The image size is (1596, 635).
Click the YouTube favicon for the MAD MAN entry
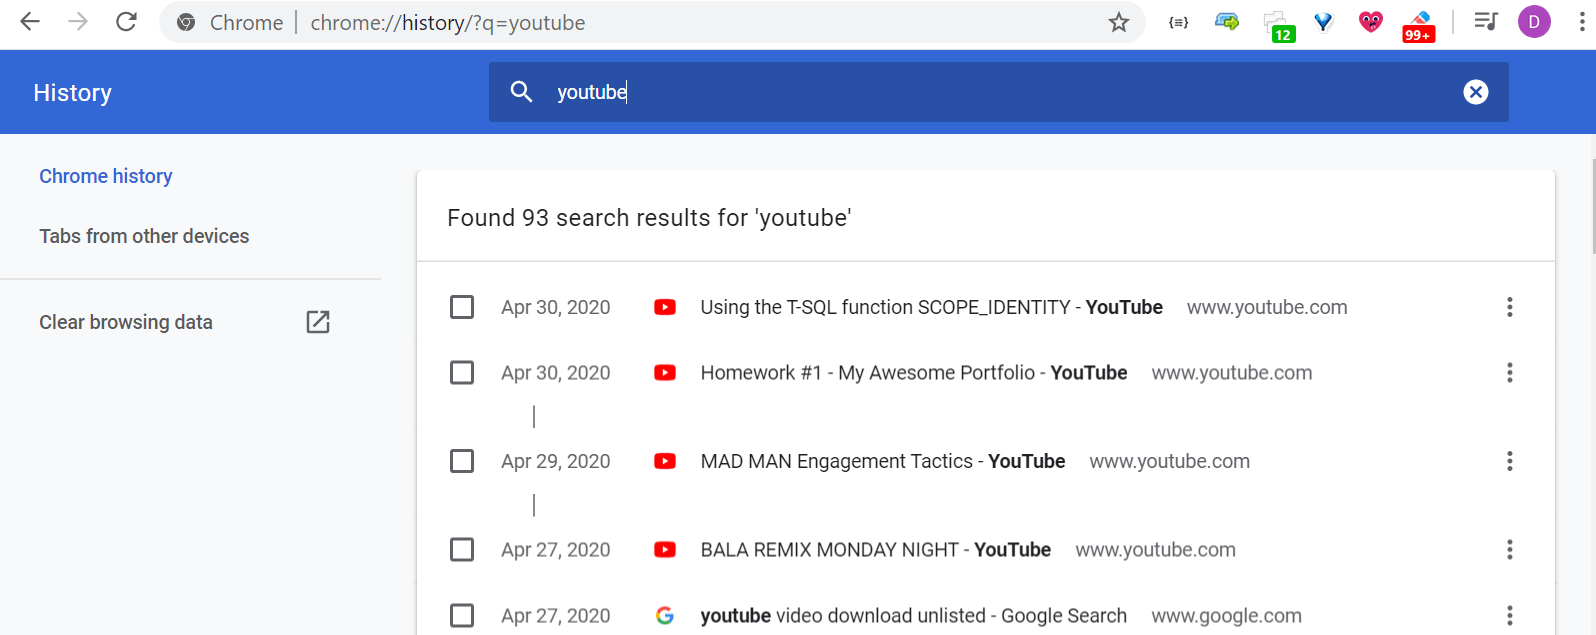point(665,461)
